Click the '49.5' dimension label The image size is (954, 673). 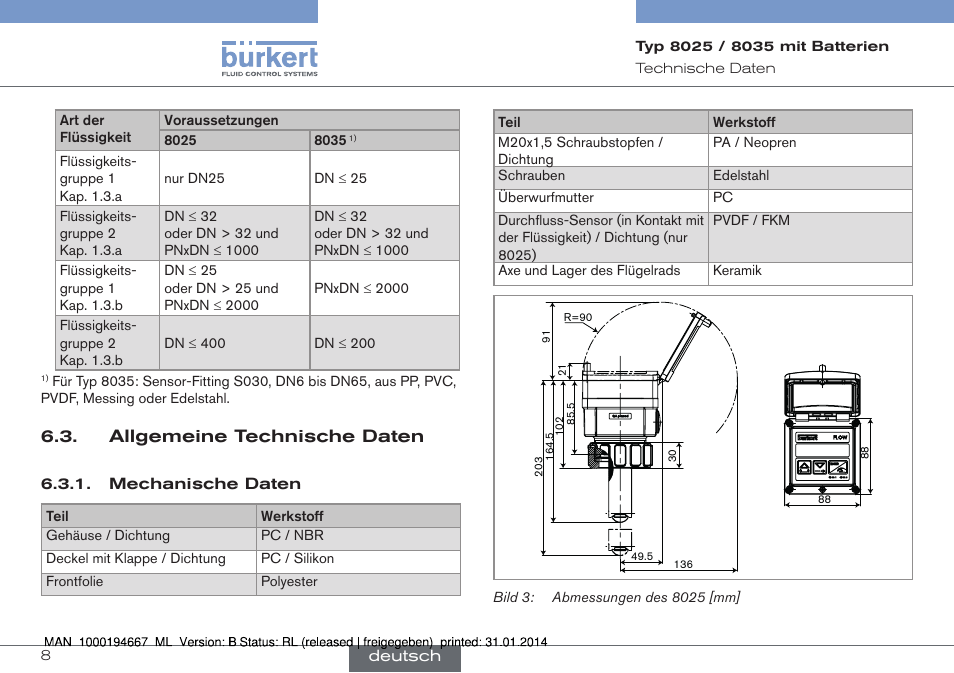(x=642, y=556)
